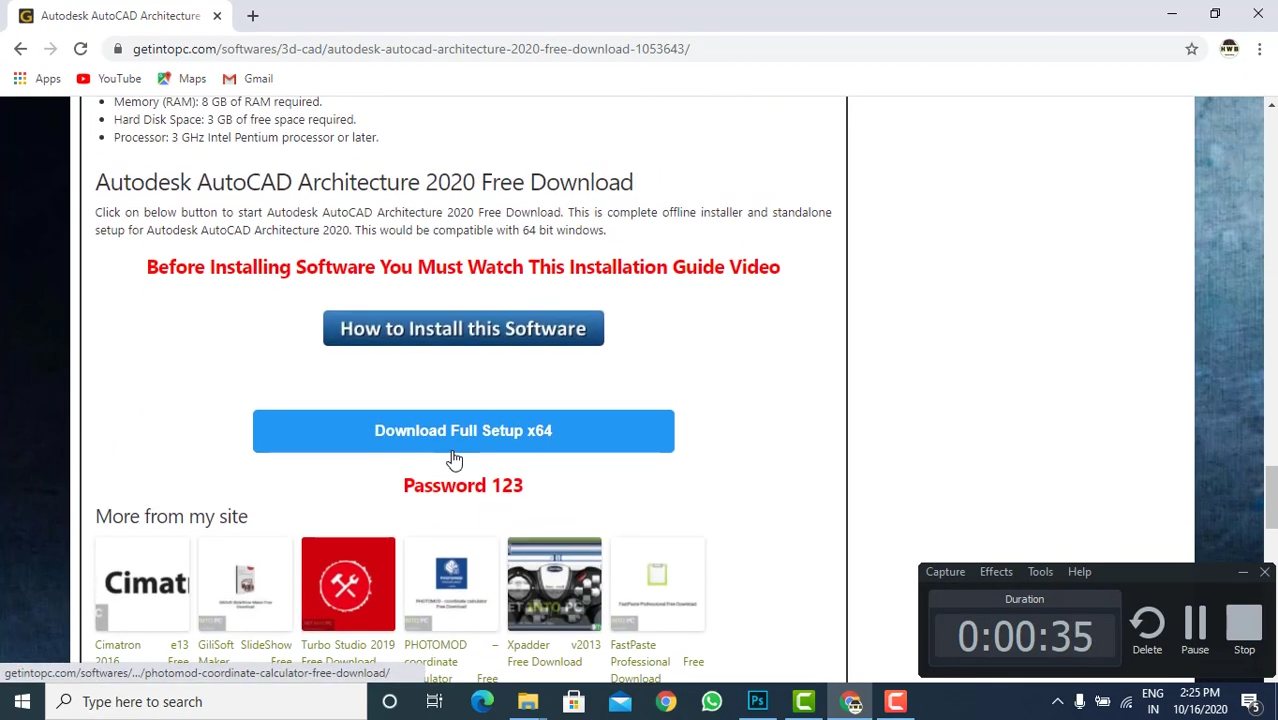Viewport: 1278px width, 720px height.
Task: Open the Windows Start menu
Action: click(22, 702)
